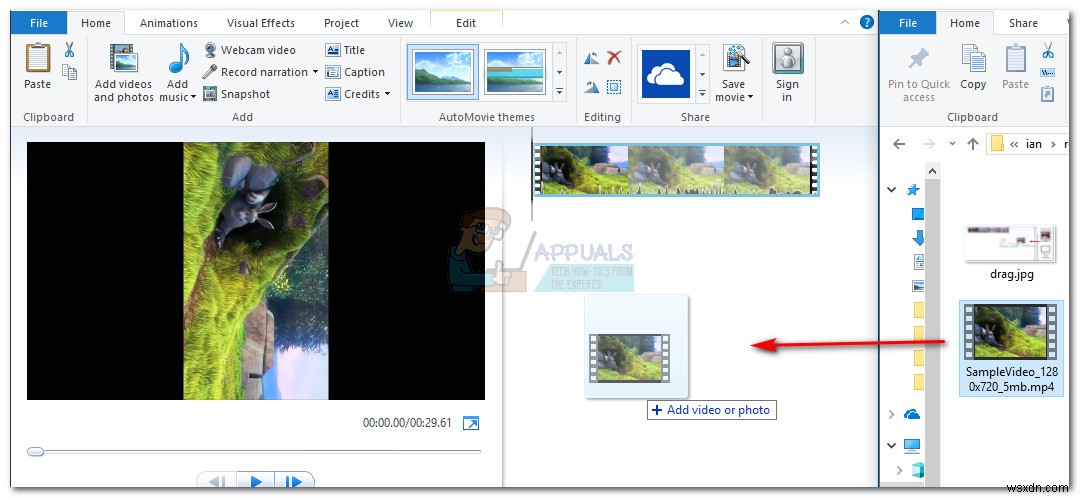Click the Paste button in File Explorer
The image size is (1080, 498).
pyautogui.click(x=1015, y=67)
